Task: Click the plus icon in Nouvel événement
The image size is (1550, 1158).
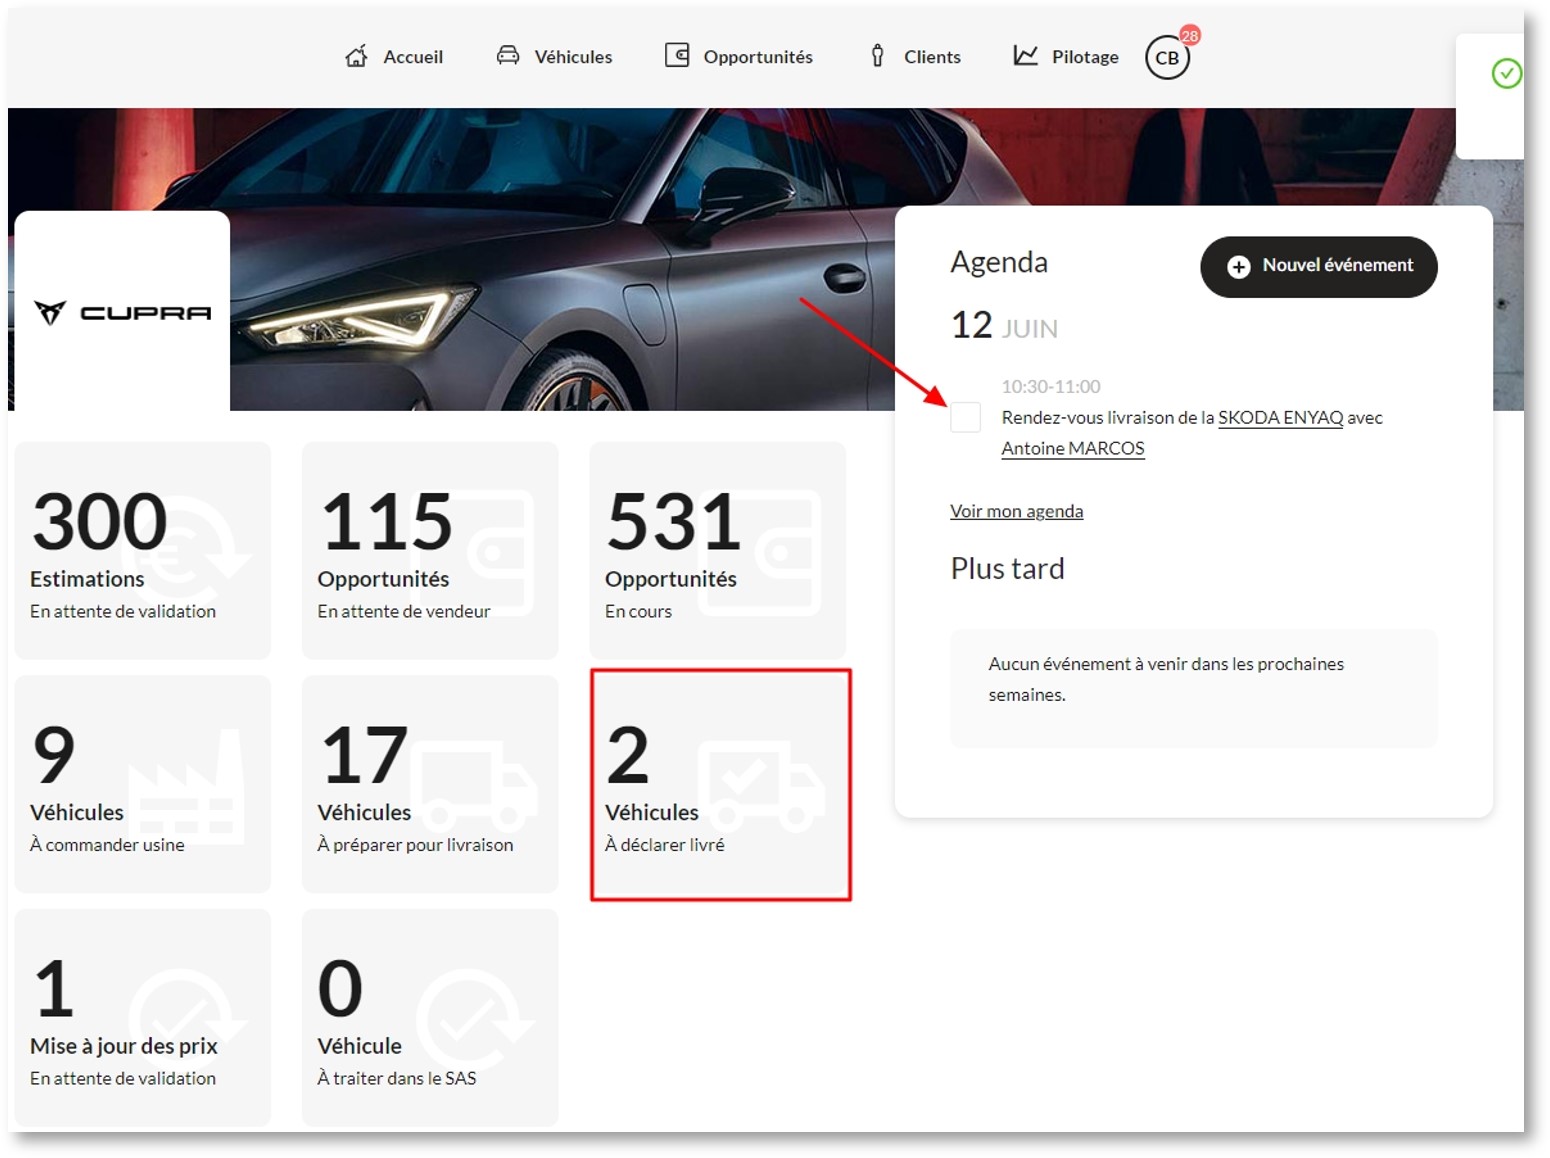Action: point(1238,267)
